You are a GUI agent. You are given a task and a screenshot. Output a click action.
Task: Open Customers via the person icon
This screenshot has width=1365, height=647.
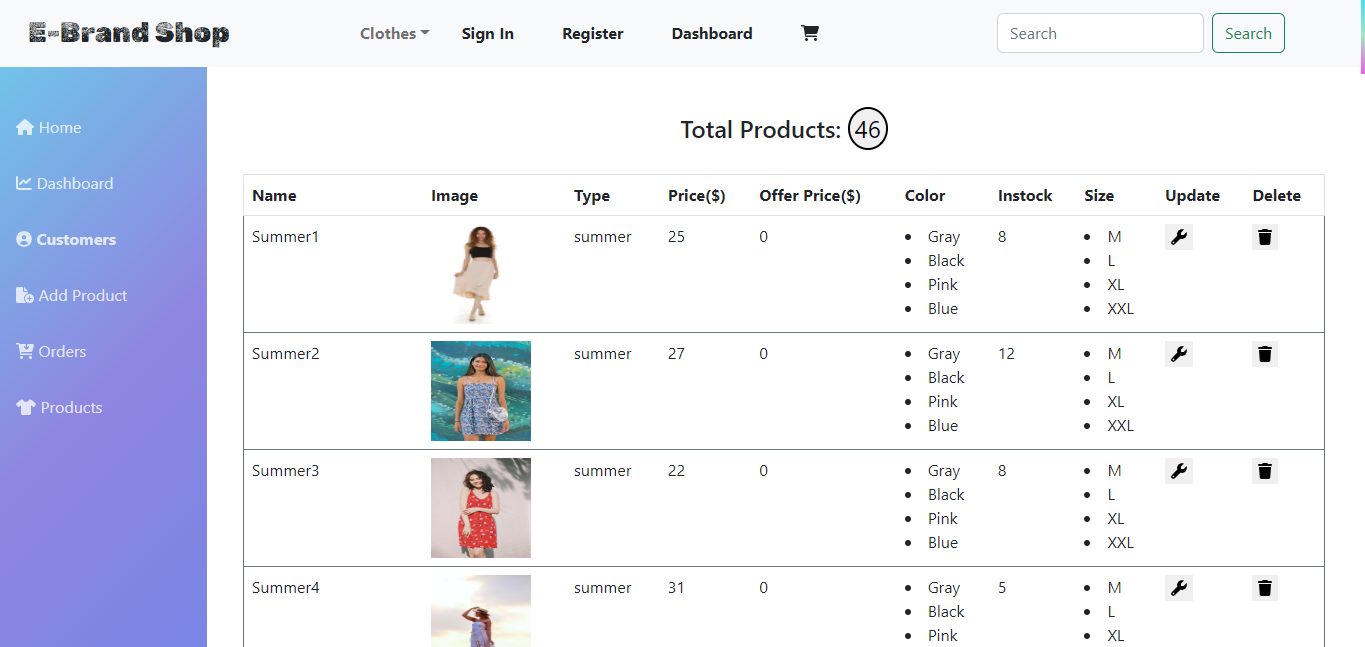point(23,239)
